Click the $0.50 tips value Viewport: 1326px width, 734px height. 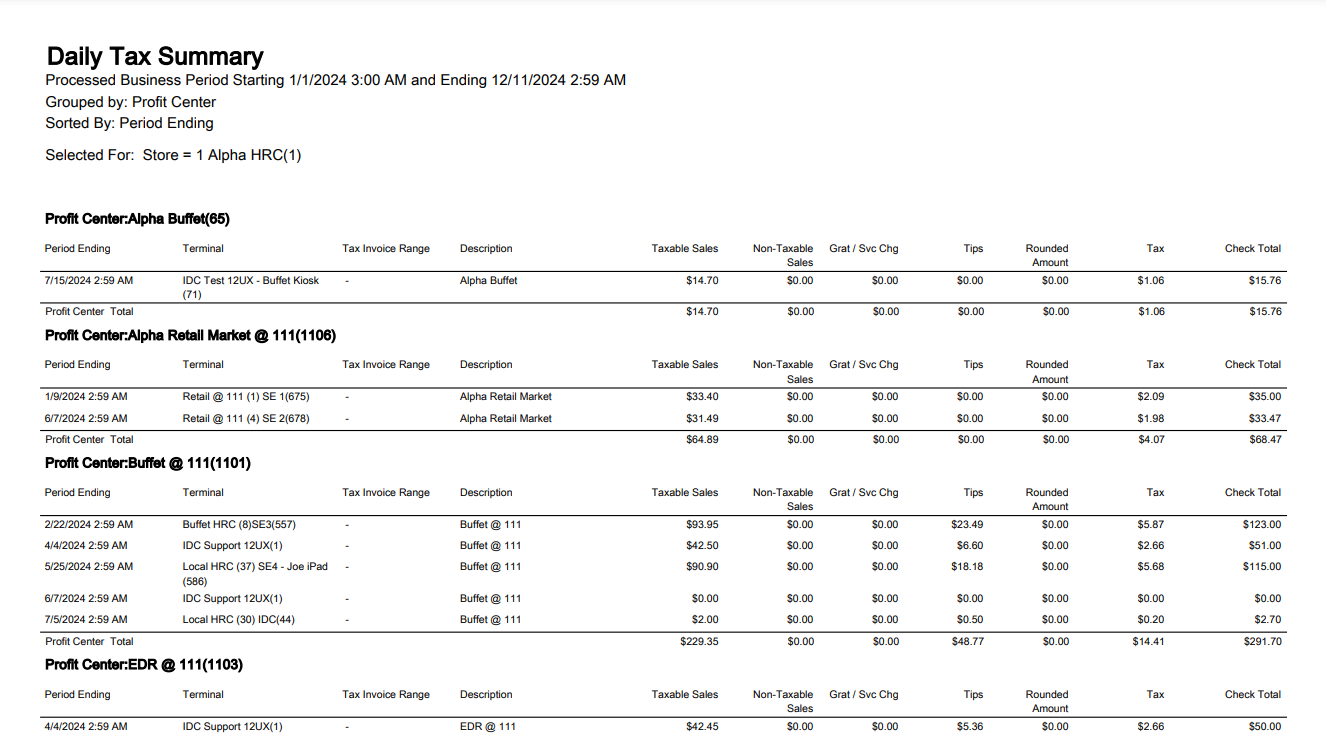(970, 620)
